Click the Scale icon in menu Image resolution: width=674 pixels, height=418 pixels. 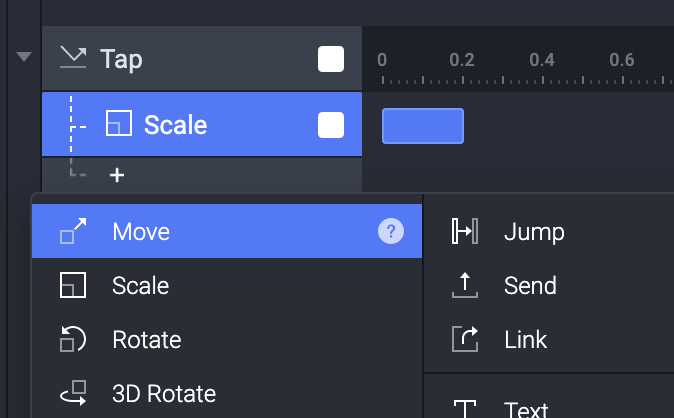(x=73, y=286)
